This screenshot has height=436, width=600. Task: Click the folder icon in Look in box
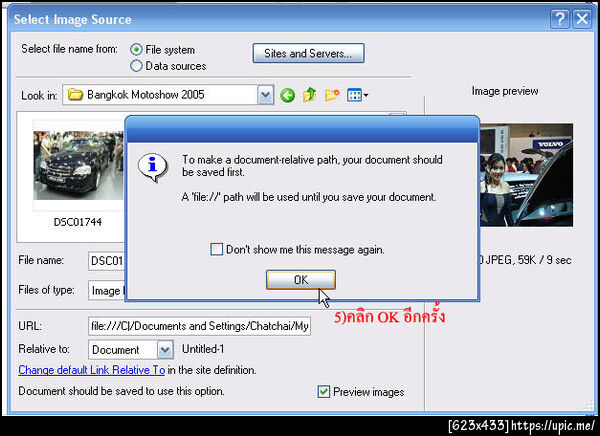coord(75,95)
